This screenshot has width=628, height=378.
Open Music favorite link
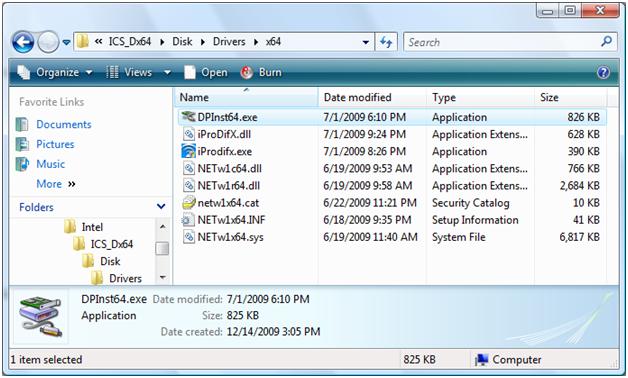click(50, 164)
